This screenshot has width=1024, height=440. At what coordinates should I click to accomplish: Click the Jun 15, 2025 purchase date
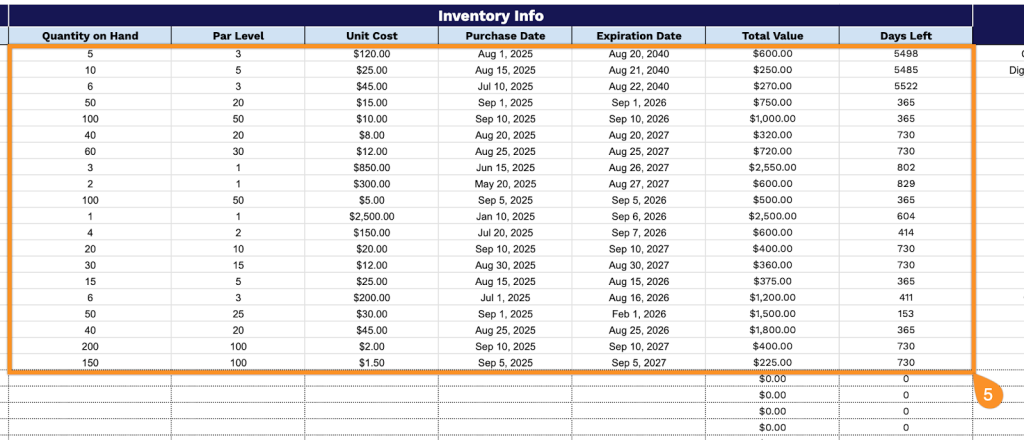505,167
